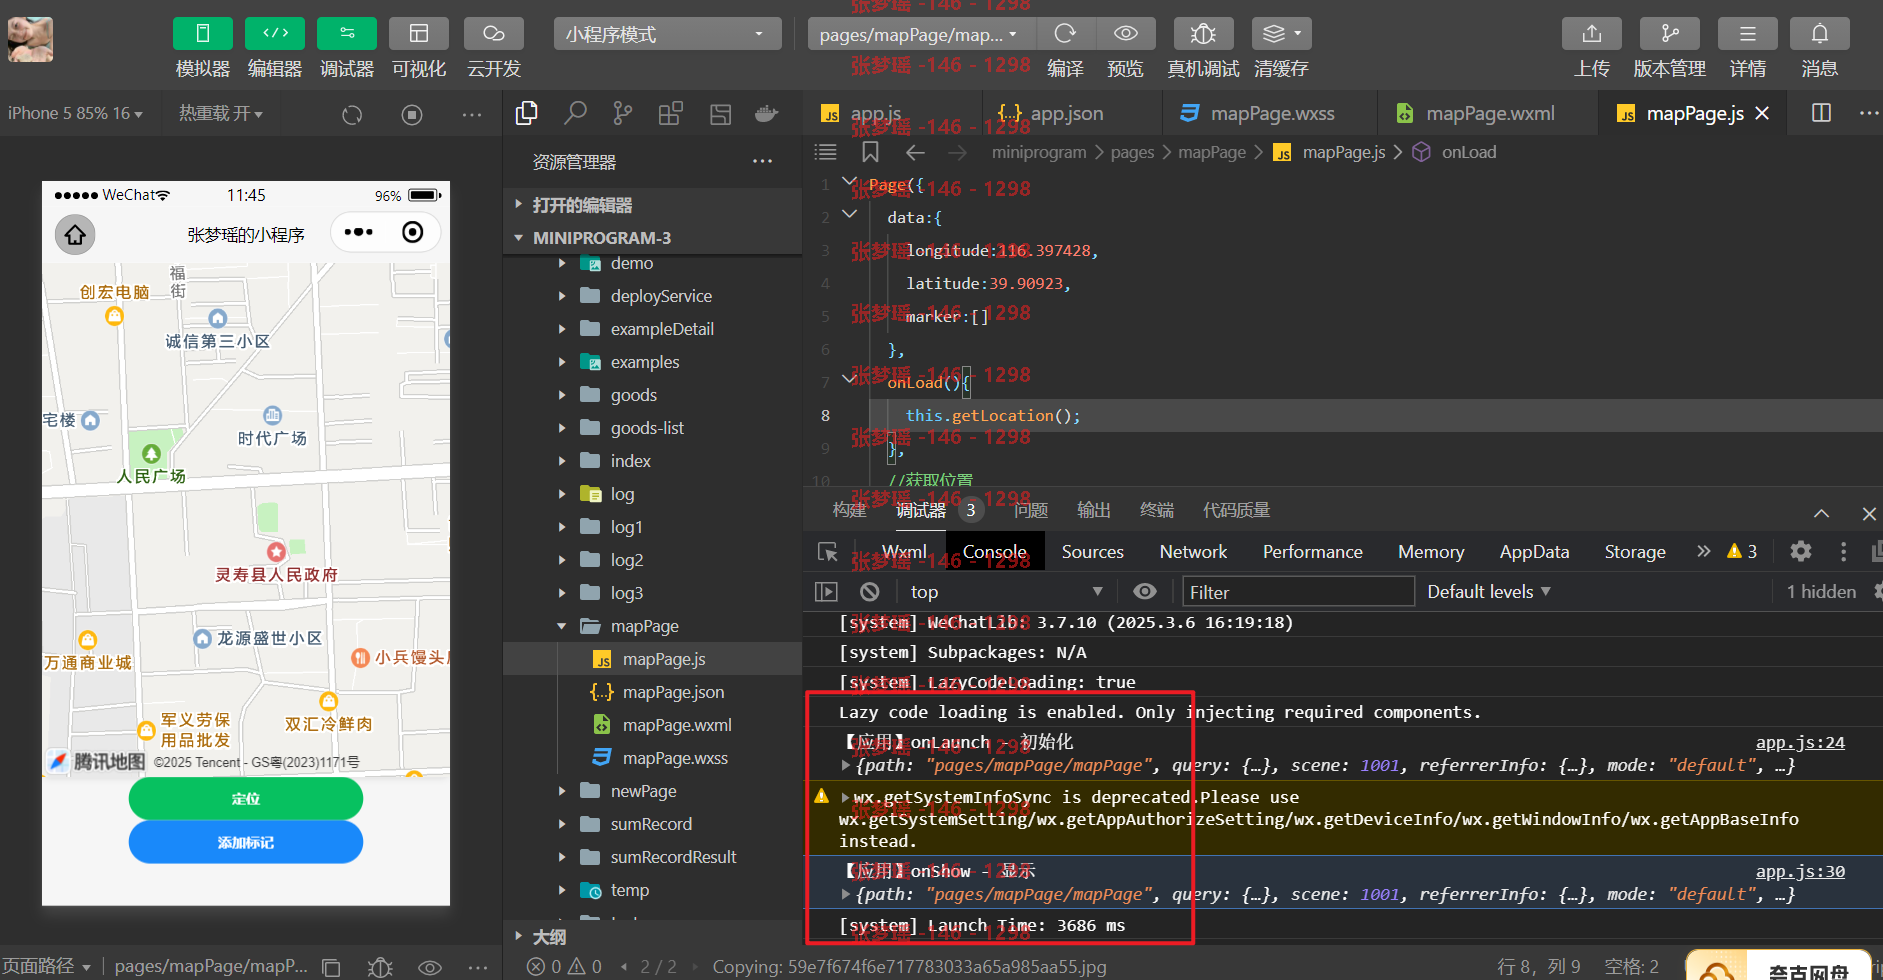Open the Docker whale sidebar icon
The image size is (1883, 980).
pos(767,114)
